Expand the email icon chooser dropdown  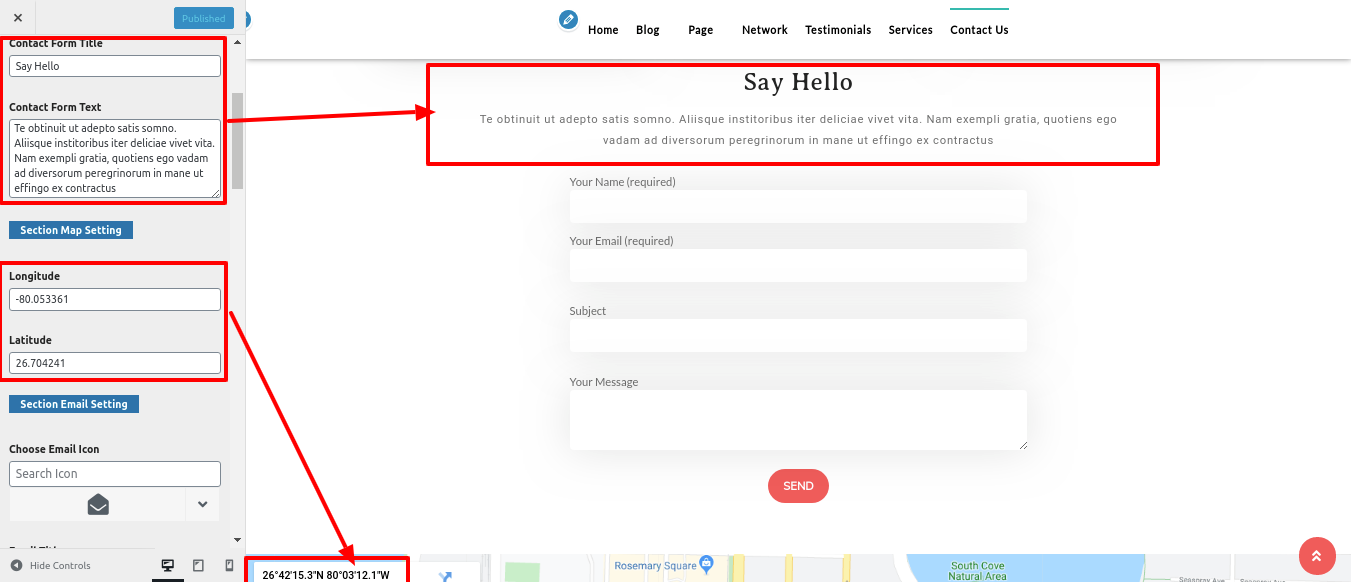(202, 504)
